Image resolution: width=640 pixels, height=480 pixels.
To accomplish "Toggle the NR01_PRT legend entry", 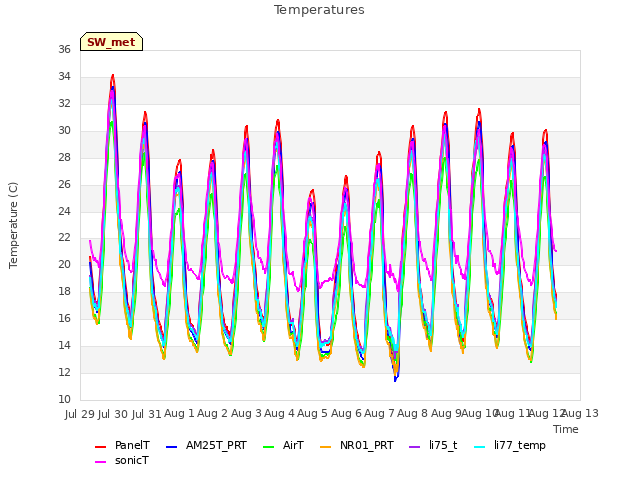I will (357, 445).
